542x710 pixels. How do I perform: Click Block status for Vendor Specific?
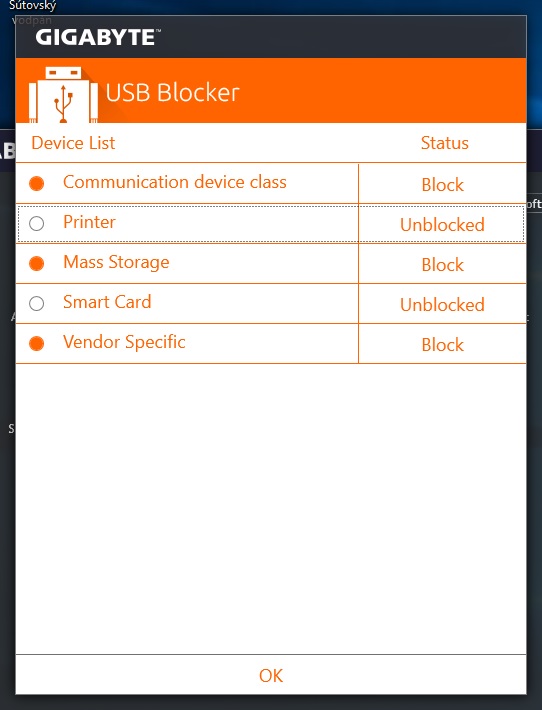442,345
